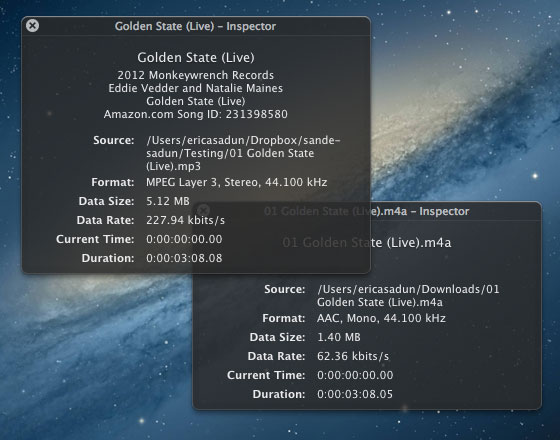Click the 01 Golden State (Live).m4a – Inspector title bar
Image resolution: width=560 pixels, height=440 pixels.
click(366, 211)
